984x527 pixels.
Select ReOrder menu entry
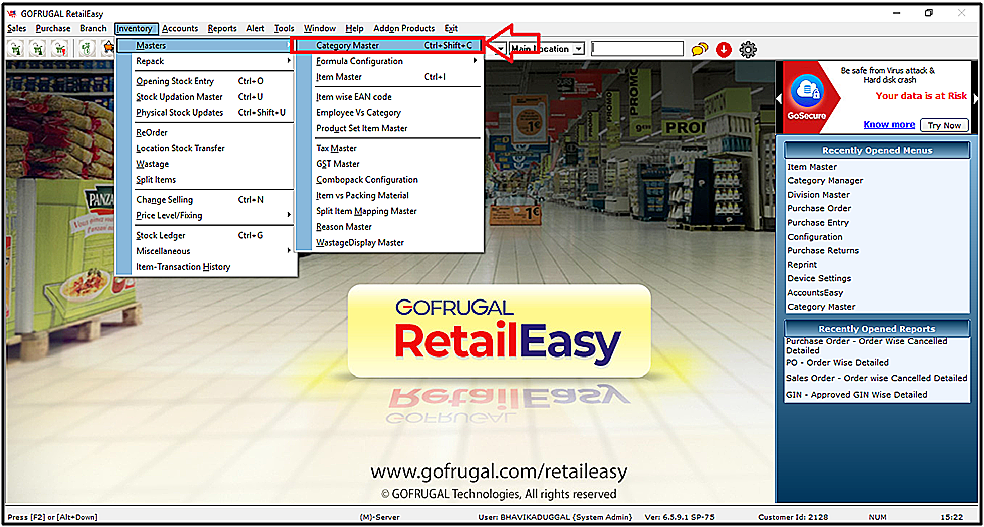[206, 132]
